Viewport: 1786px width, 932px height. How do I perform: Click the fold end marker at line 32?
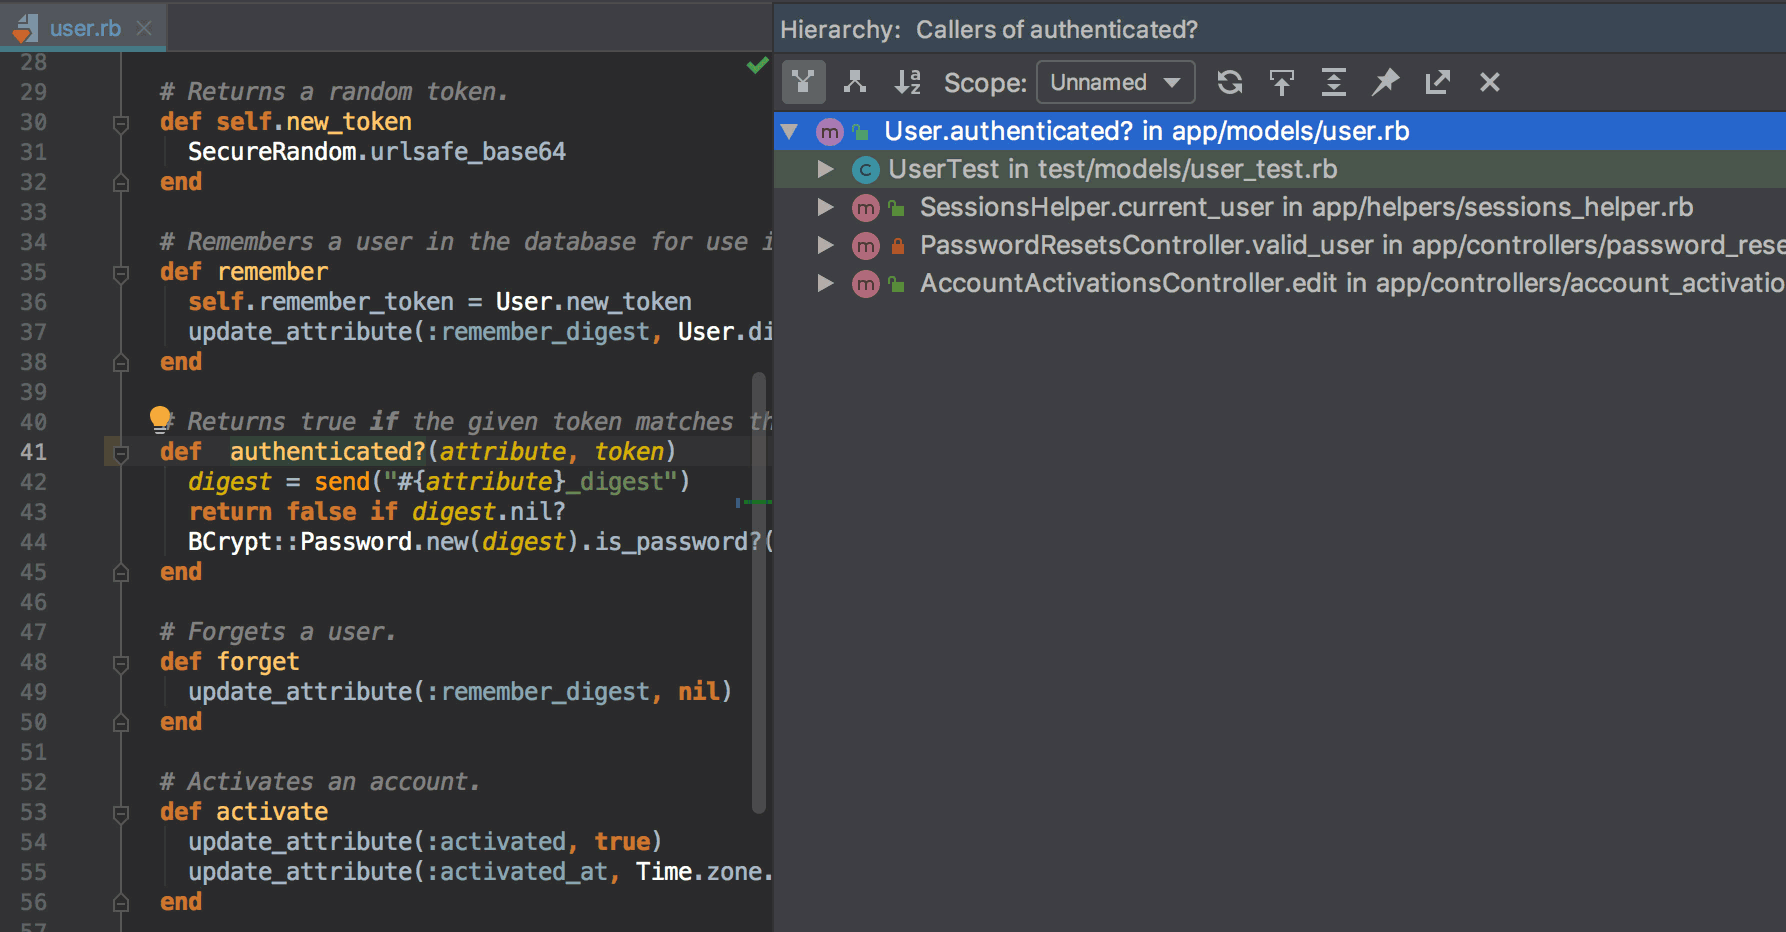pos(121,183)
